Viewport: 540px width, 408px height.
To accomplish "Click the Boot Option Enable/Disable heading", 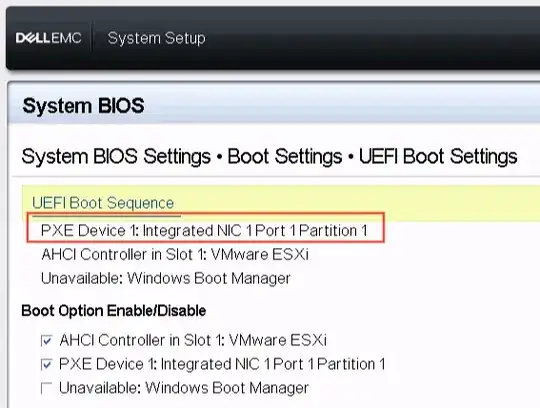I will [x=114, y=311].
